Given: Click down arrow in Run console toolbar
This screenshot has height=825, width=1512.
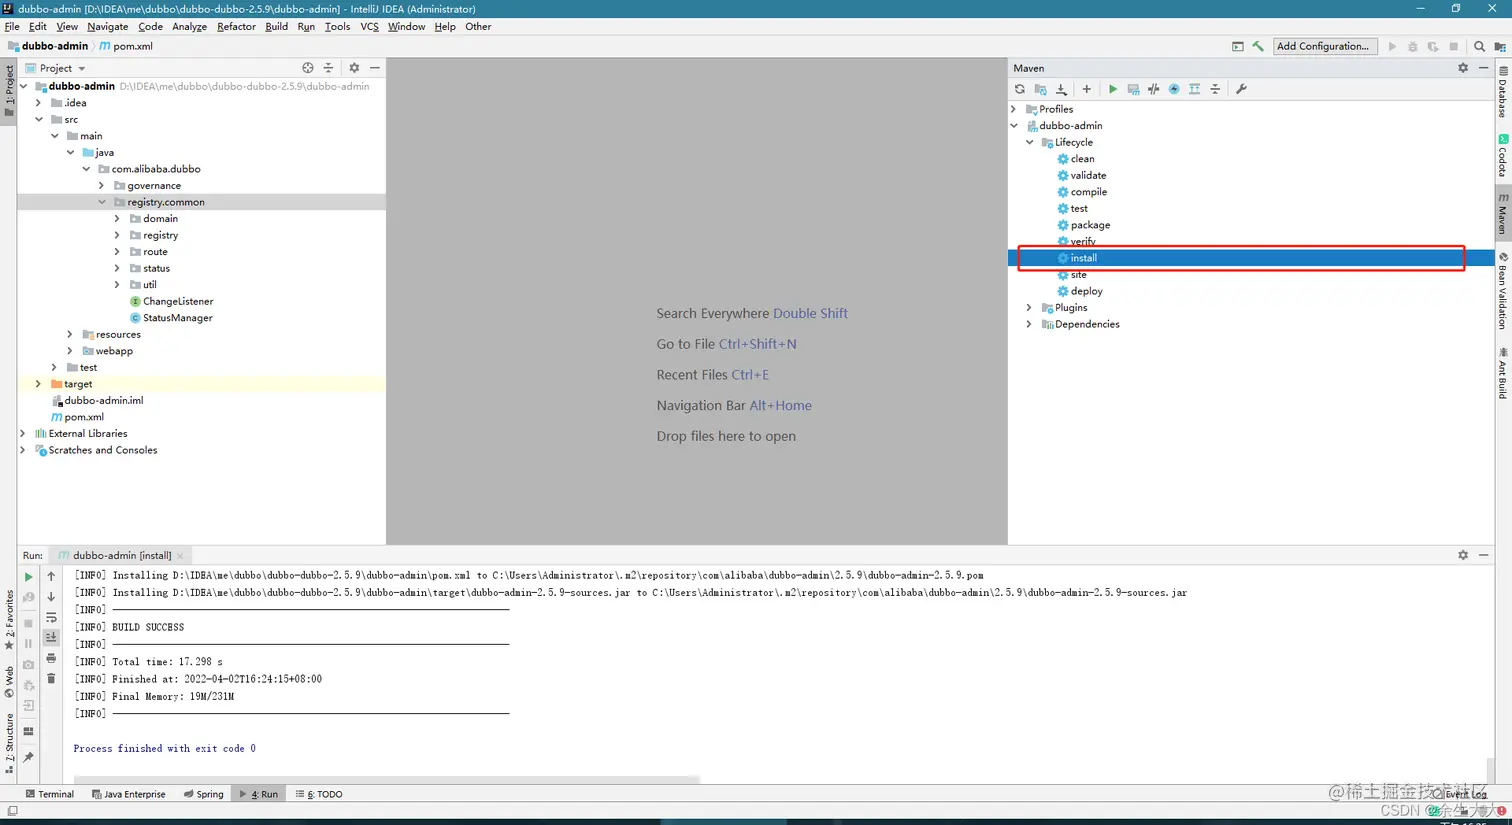Looking at the screenshot, I should click(x=51, y=597).
